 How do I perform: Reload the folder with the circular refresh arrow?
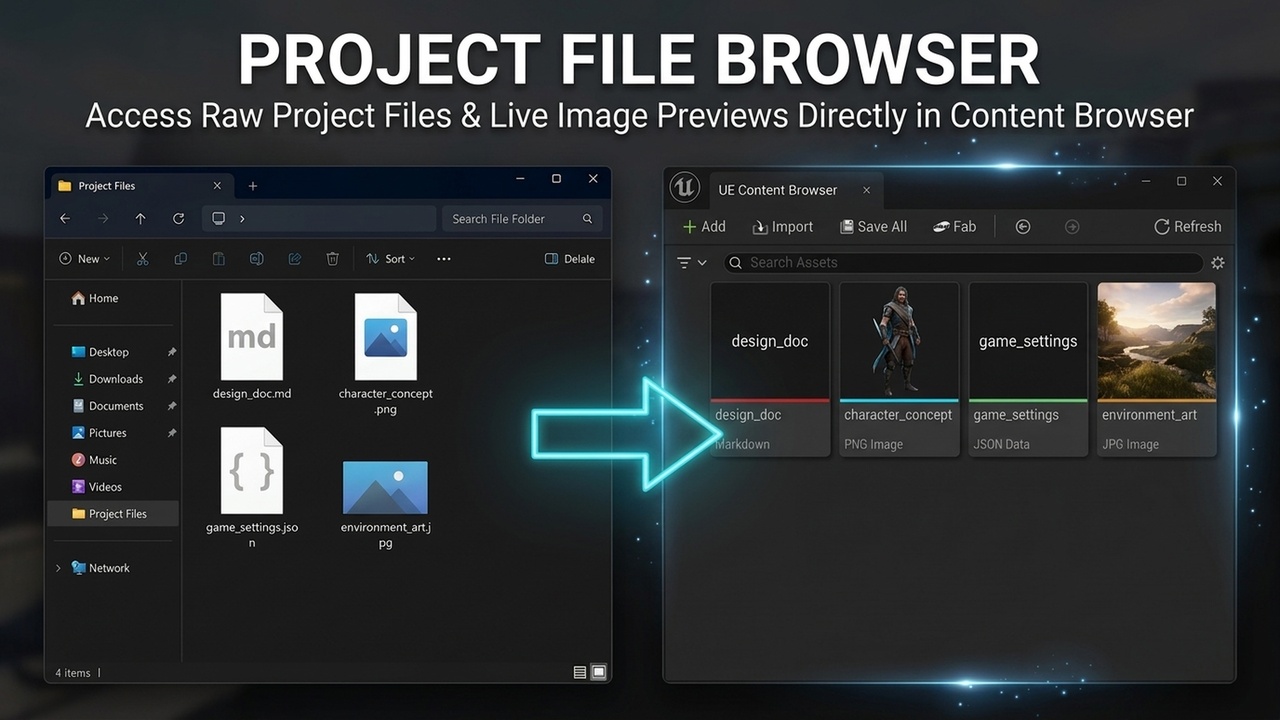(x=178, y=219)
